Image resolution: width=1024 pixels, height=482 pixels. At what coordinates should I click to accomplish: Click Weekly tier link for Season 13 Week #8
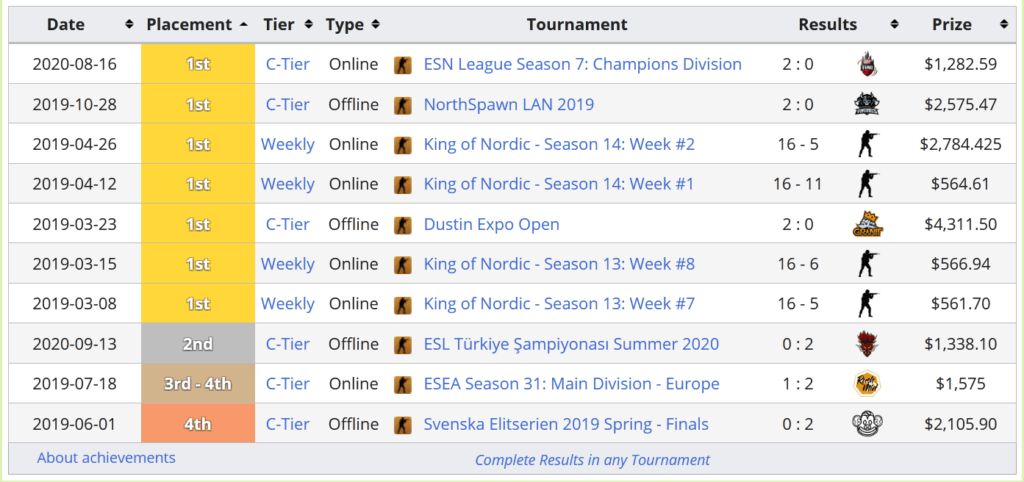pos(287,264)
